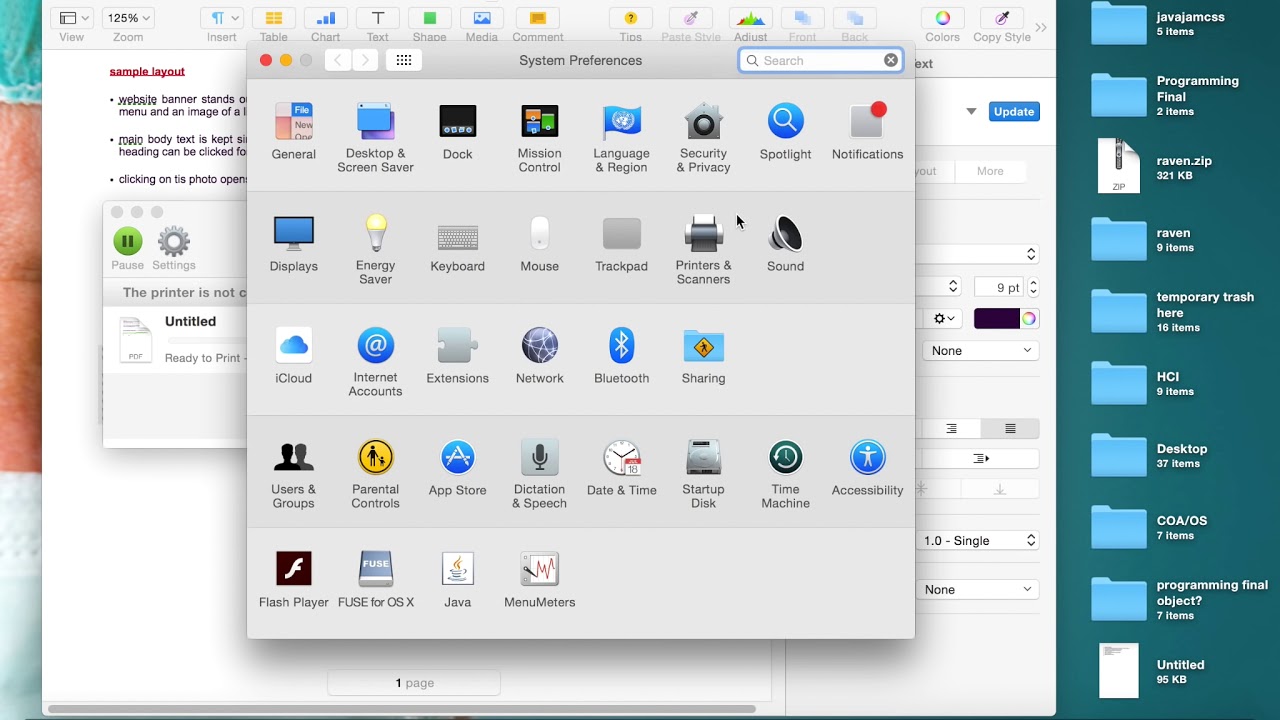Click Copy Style in Pages toolbar
This screenshot has width=1280, height=720.
click(x=1002, y=25)
